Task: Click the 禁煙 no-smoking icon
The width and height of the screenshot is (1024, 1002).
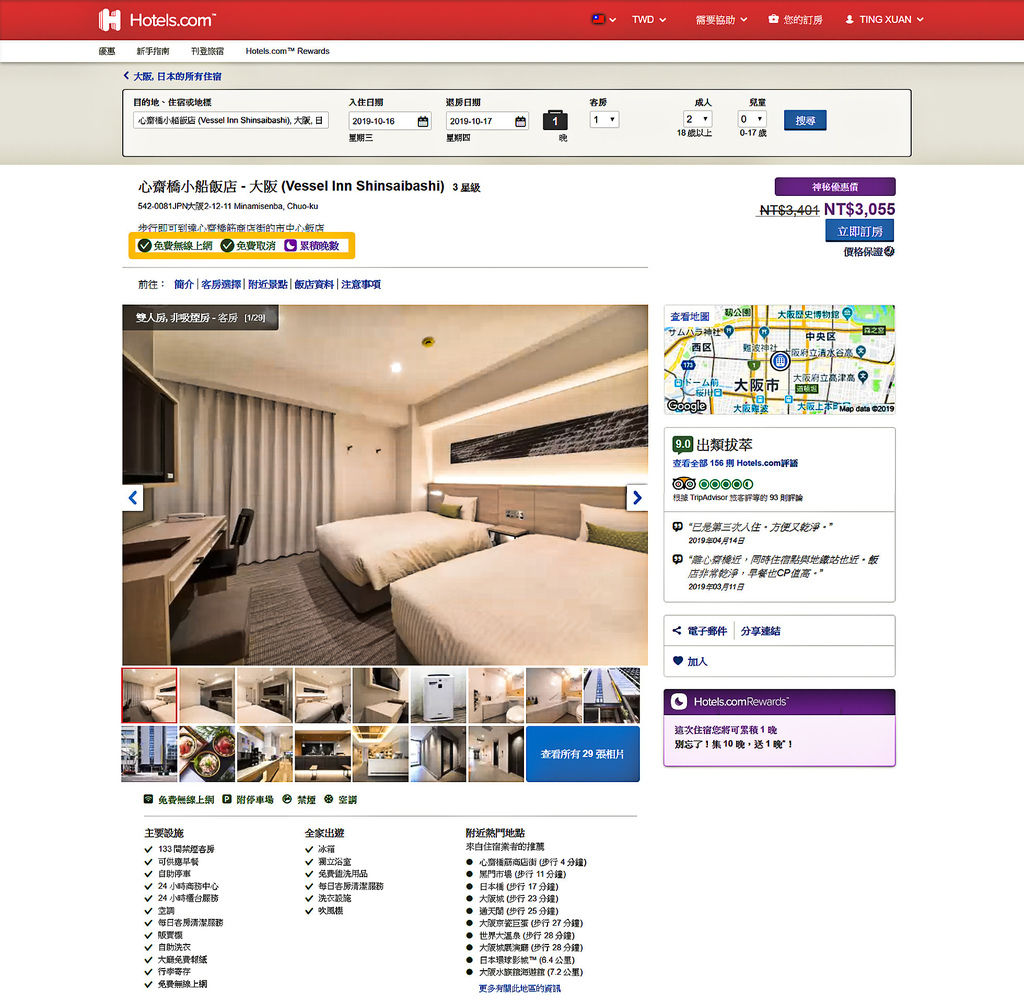Action: point(287,799)
